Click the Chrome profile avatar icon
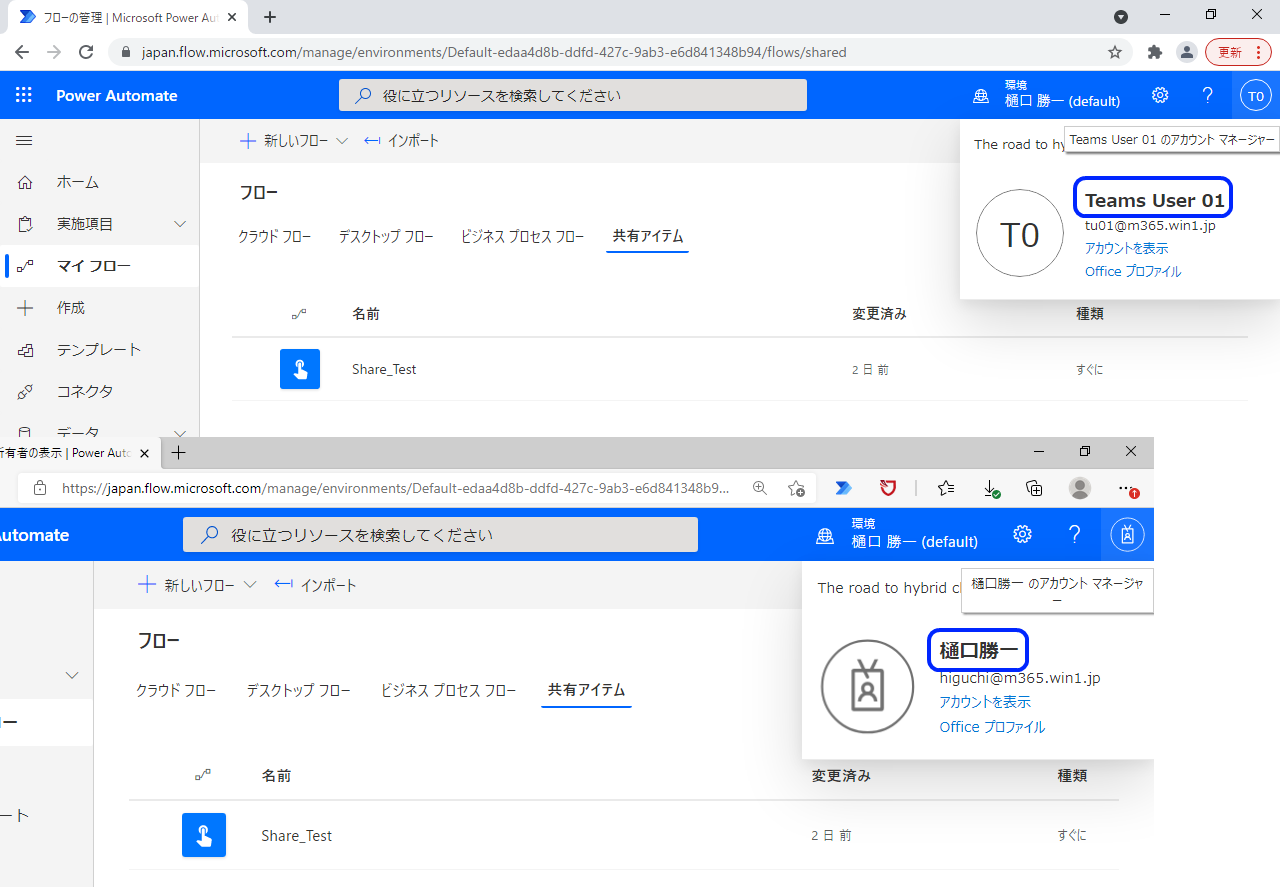 click(1186, 52)
